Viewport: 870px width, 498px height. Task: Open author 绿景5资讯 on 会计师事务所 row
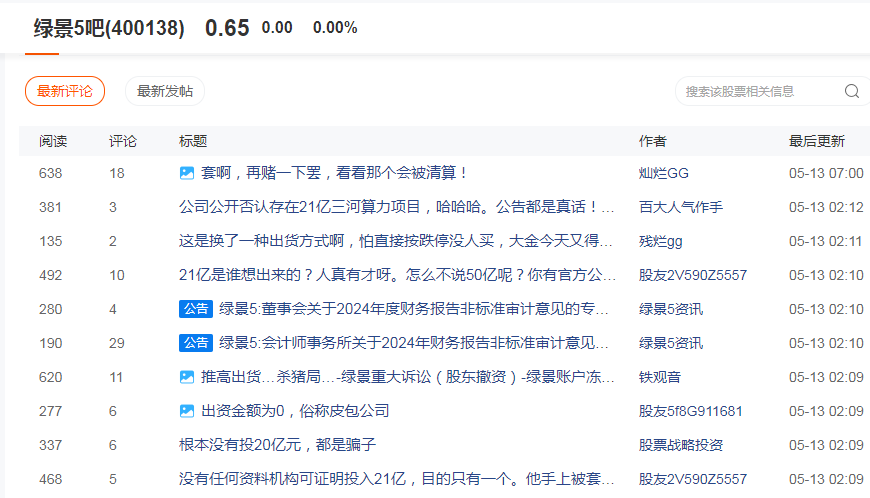click(671, 343)
